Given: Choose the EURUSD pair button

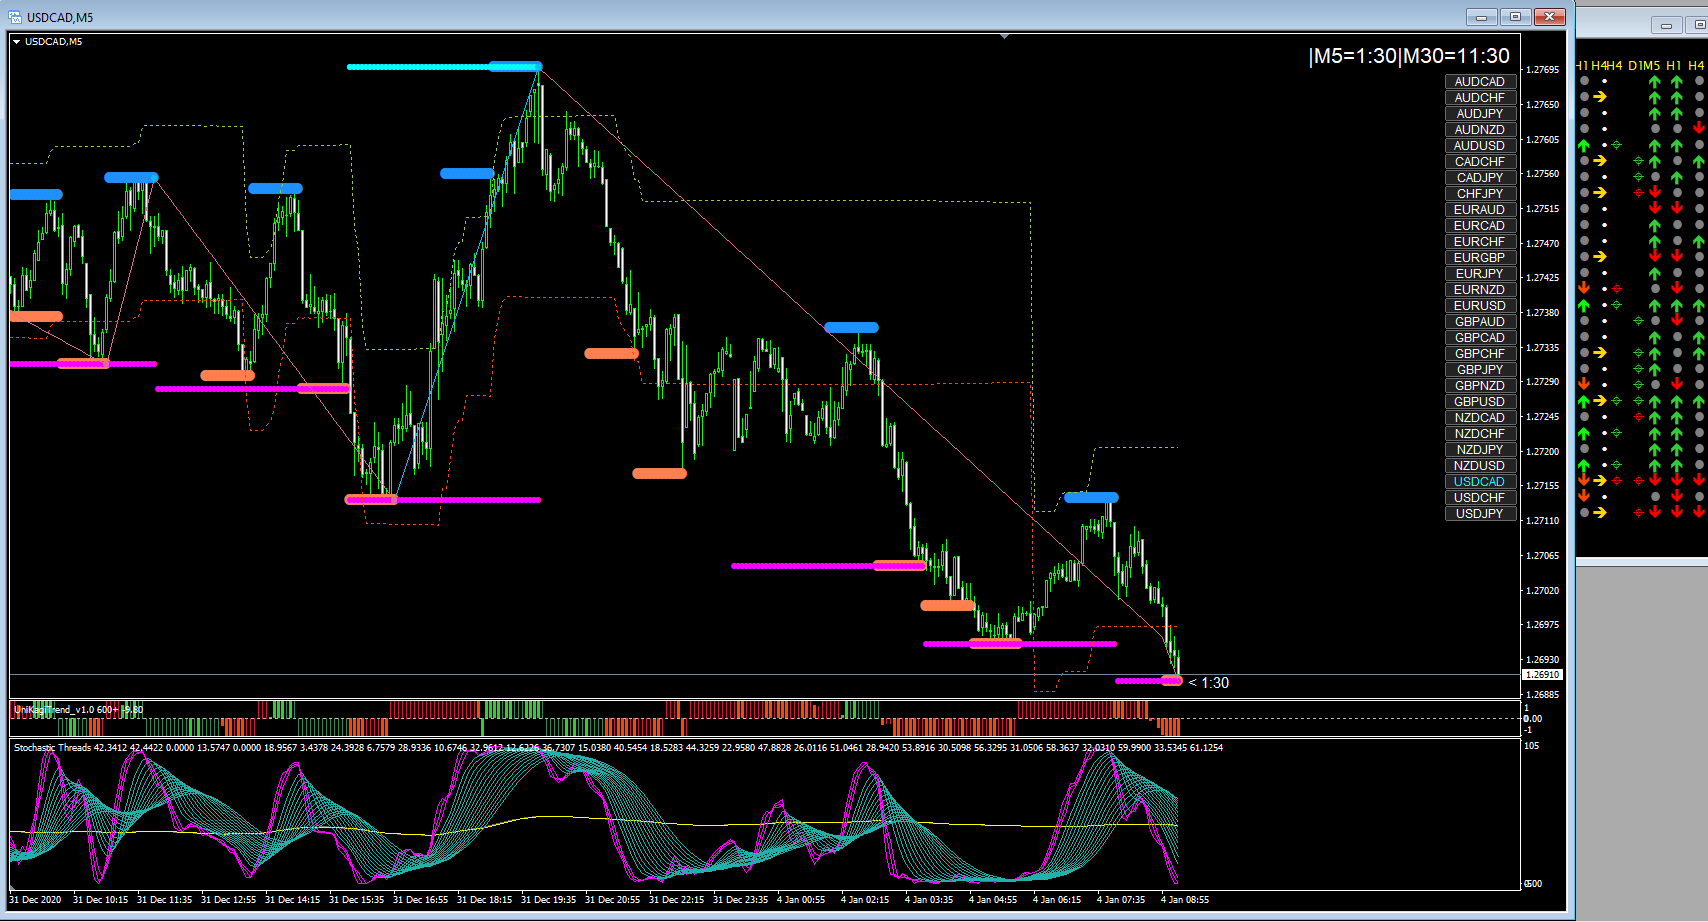Looking at the screenshot, I should click(1480, 306).
